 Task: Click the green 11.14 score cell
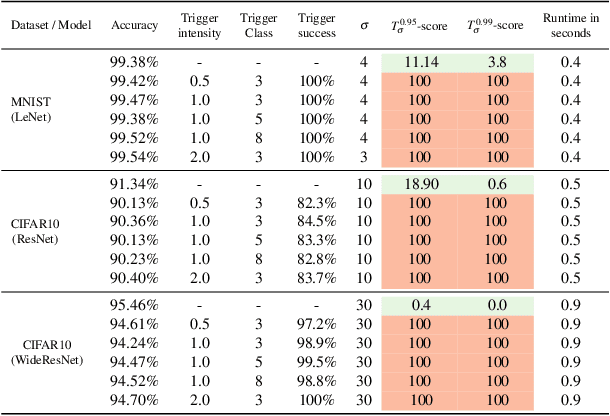tap(420, 61)
